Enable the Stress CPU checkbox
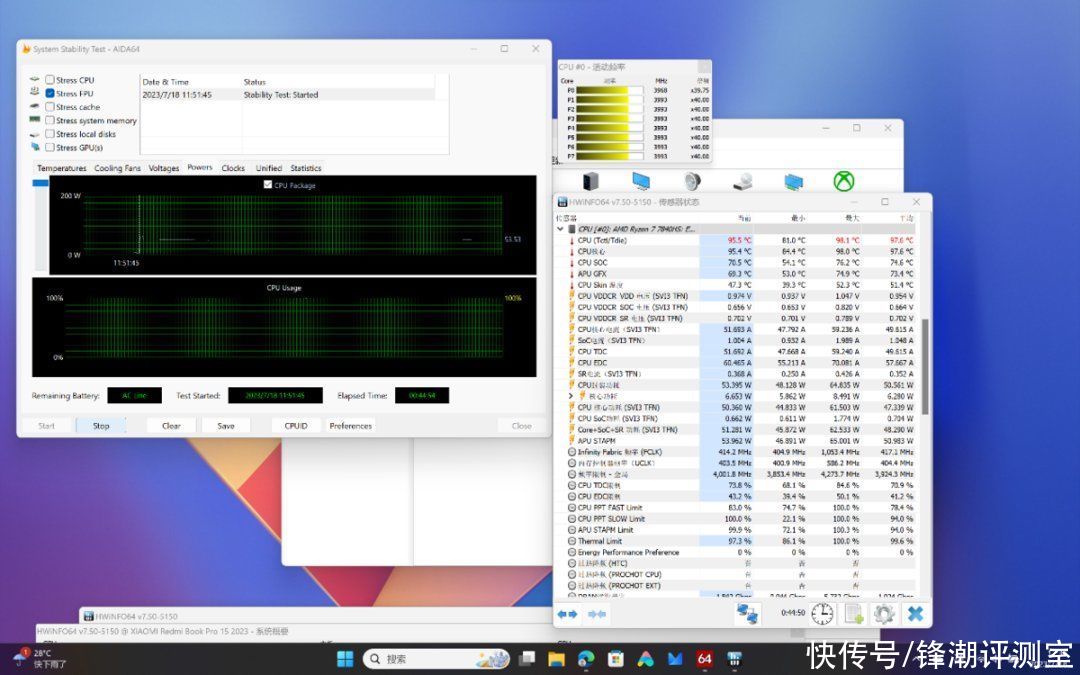 (x=50, y=80)
